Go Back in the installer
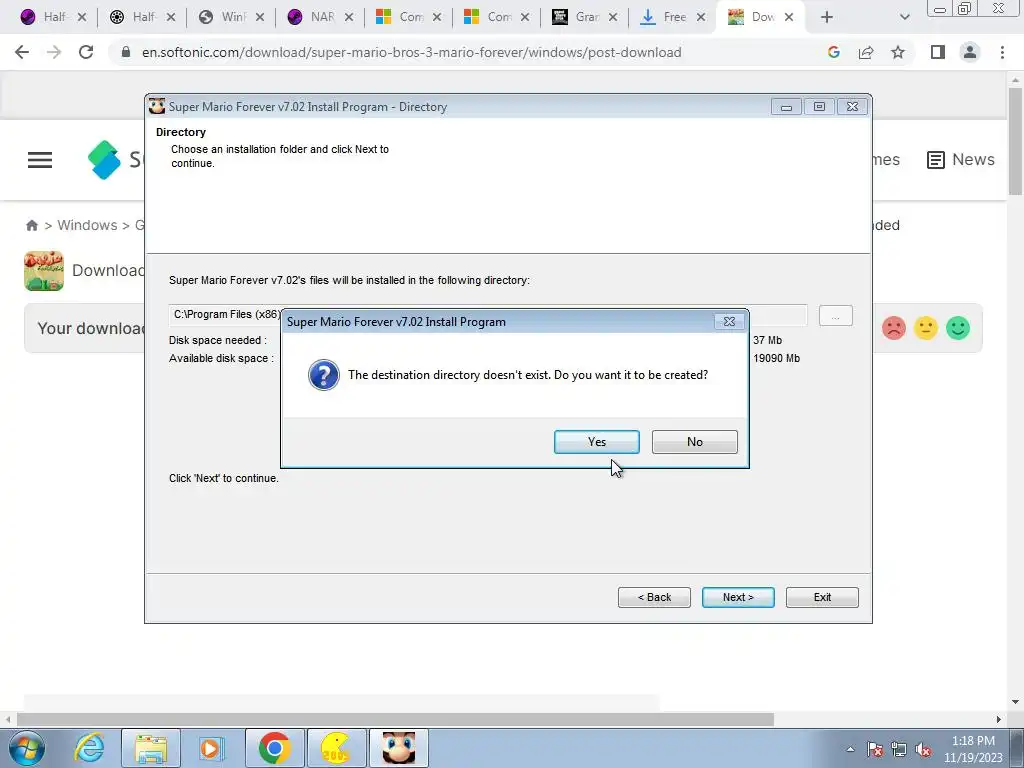This screenshot has height=768, width=1024. (654, 597)
